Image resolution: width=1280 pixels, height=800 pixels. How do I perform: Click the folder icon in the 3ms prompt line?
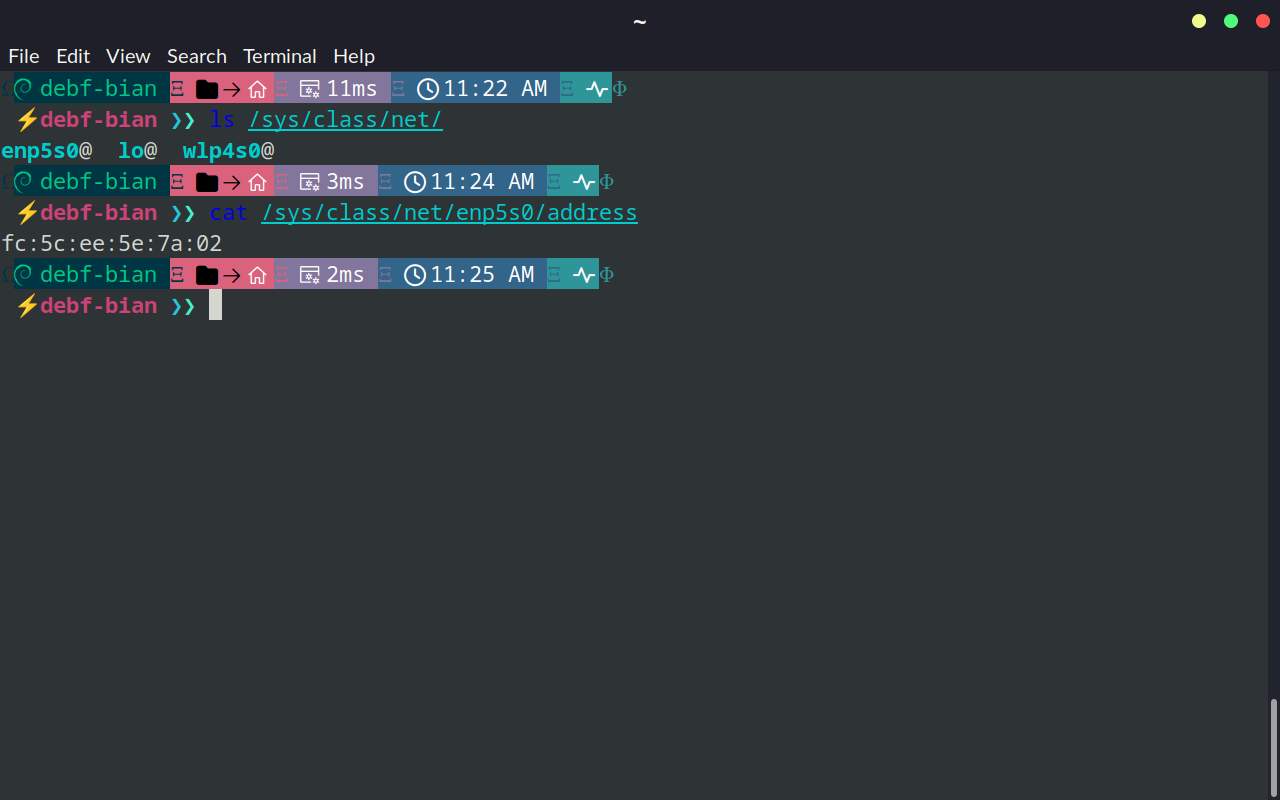[x=207, y=182]
